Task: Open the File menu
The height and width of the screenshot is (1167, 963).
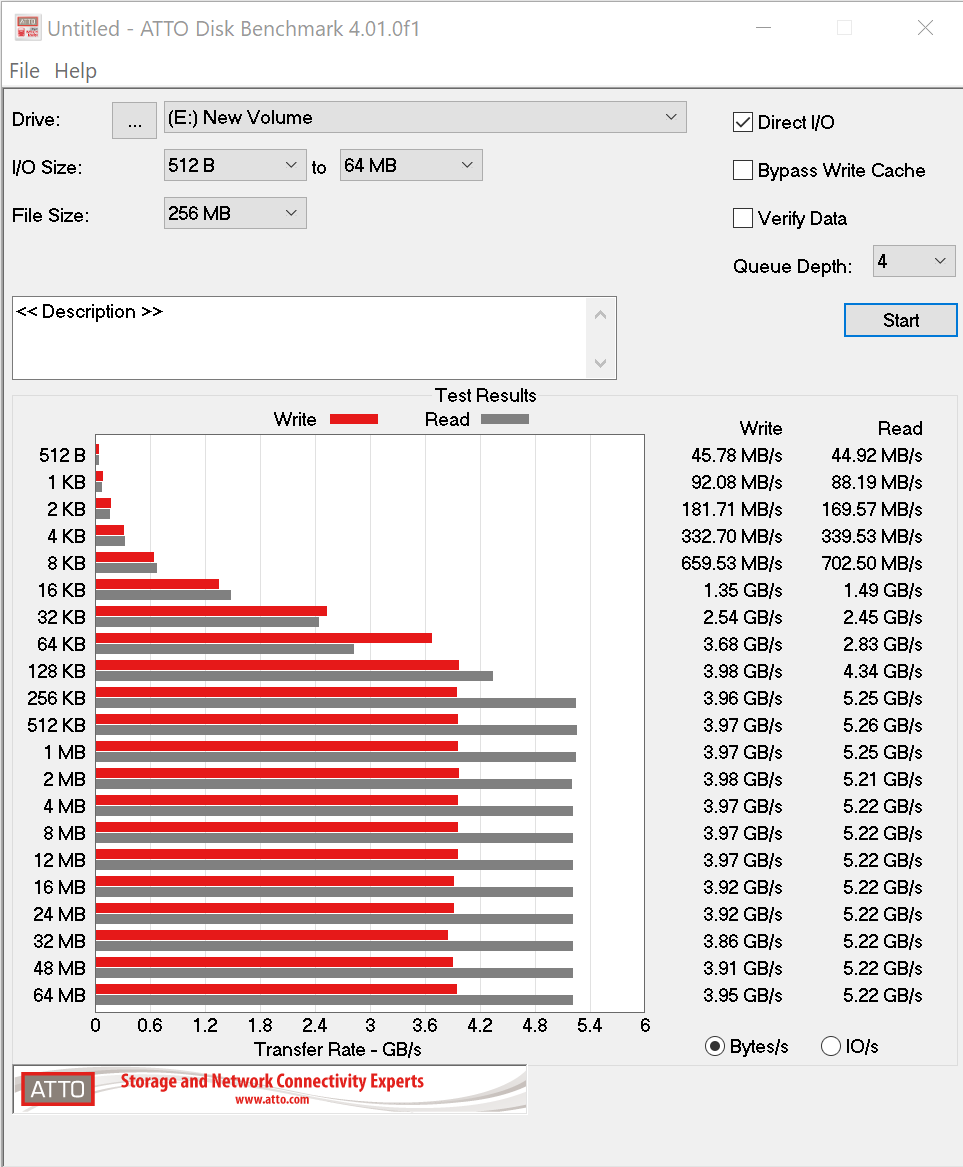Action: (24, 70)
